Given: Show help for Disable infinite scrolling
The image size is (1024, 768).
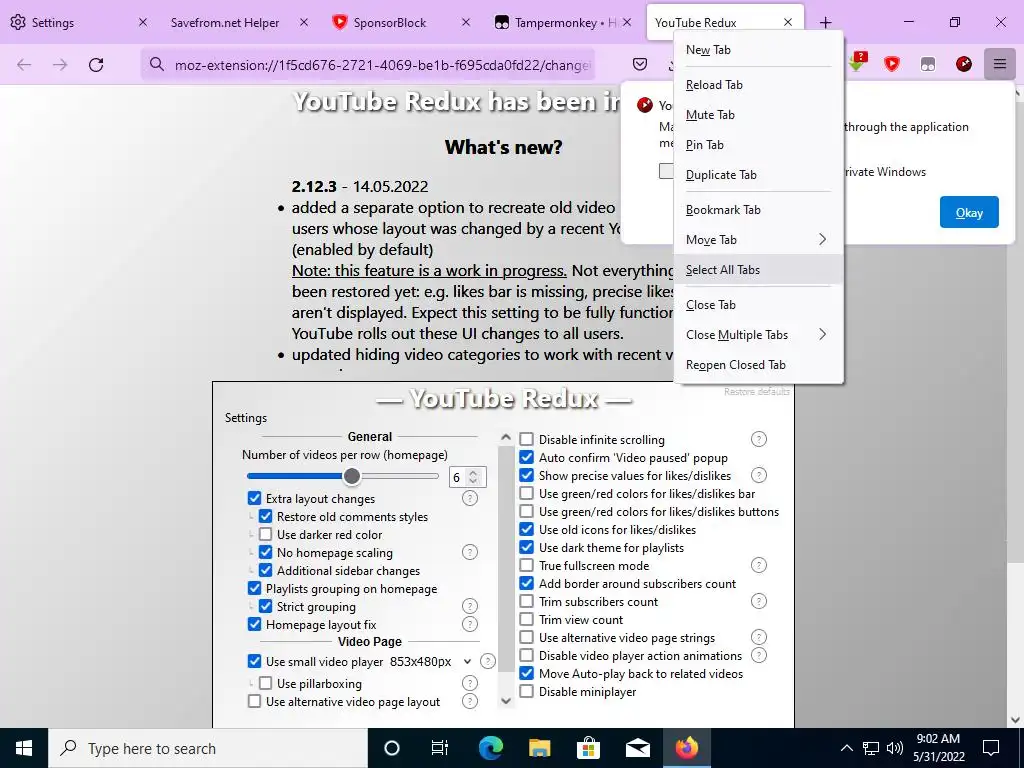Looking at the screenshot, I should point(758,440).
